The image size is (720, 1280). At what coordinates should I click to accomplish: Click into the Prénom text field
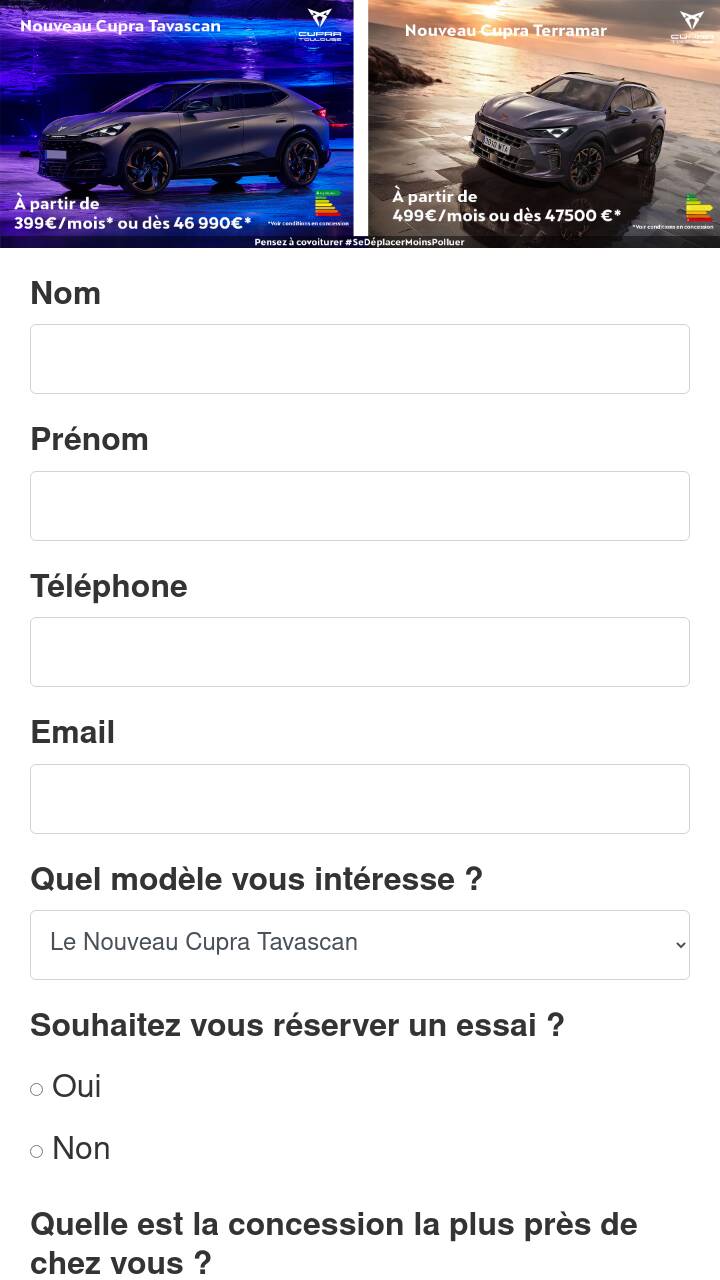pos(360,506)
